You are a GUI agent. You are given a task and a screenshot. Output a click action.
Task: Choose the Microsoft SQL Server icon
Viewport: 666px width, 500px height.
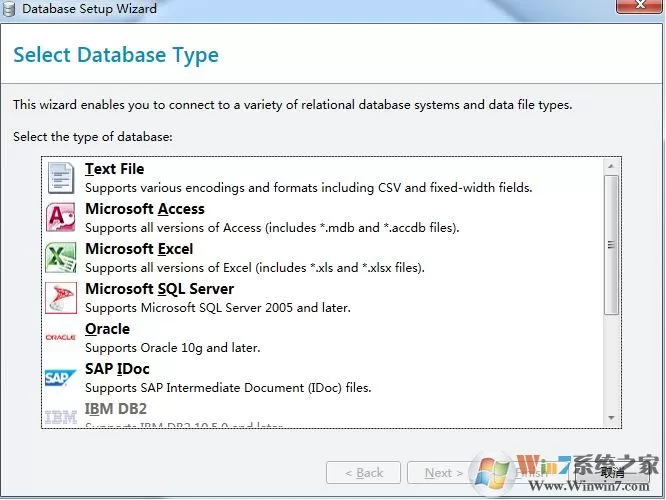(61, 297)
